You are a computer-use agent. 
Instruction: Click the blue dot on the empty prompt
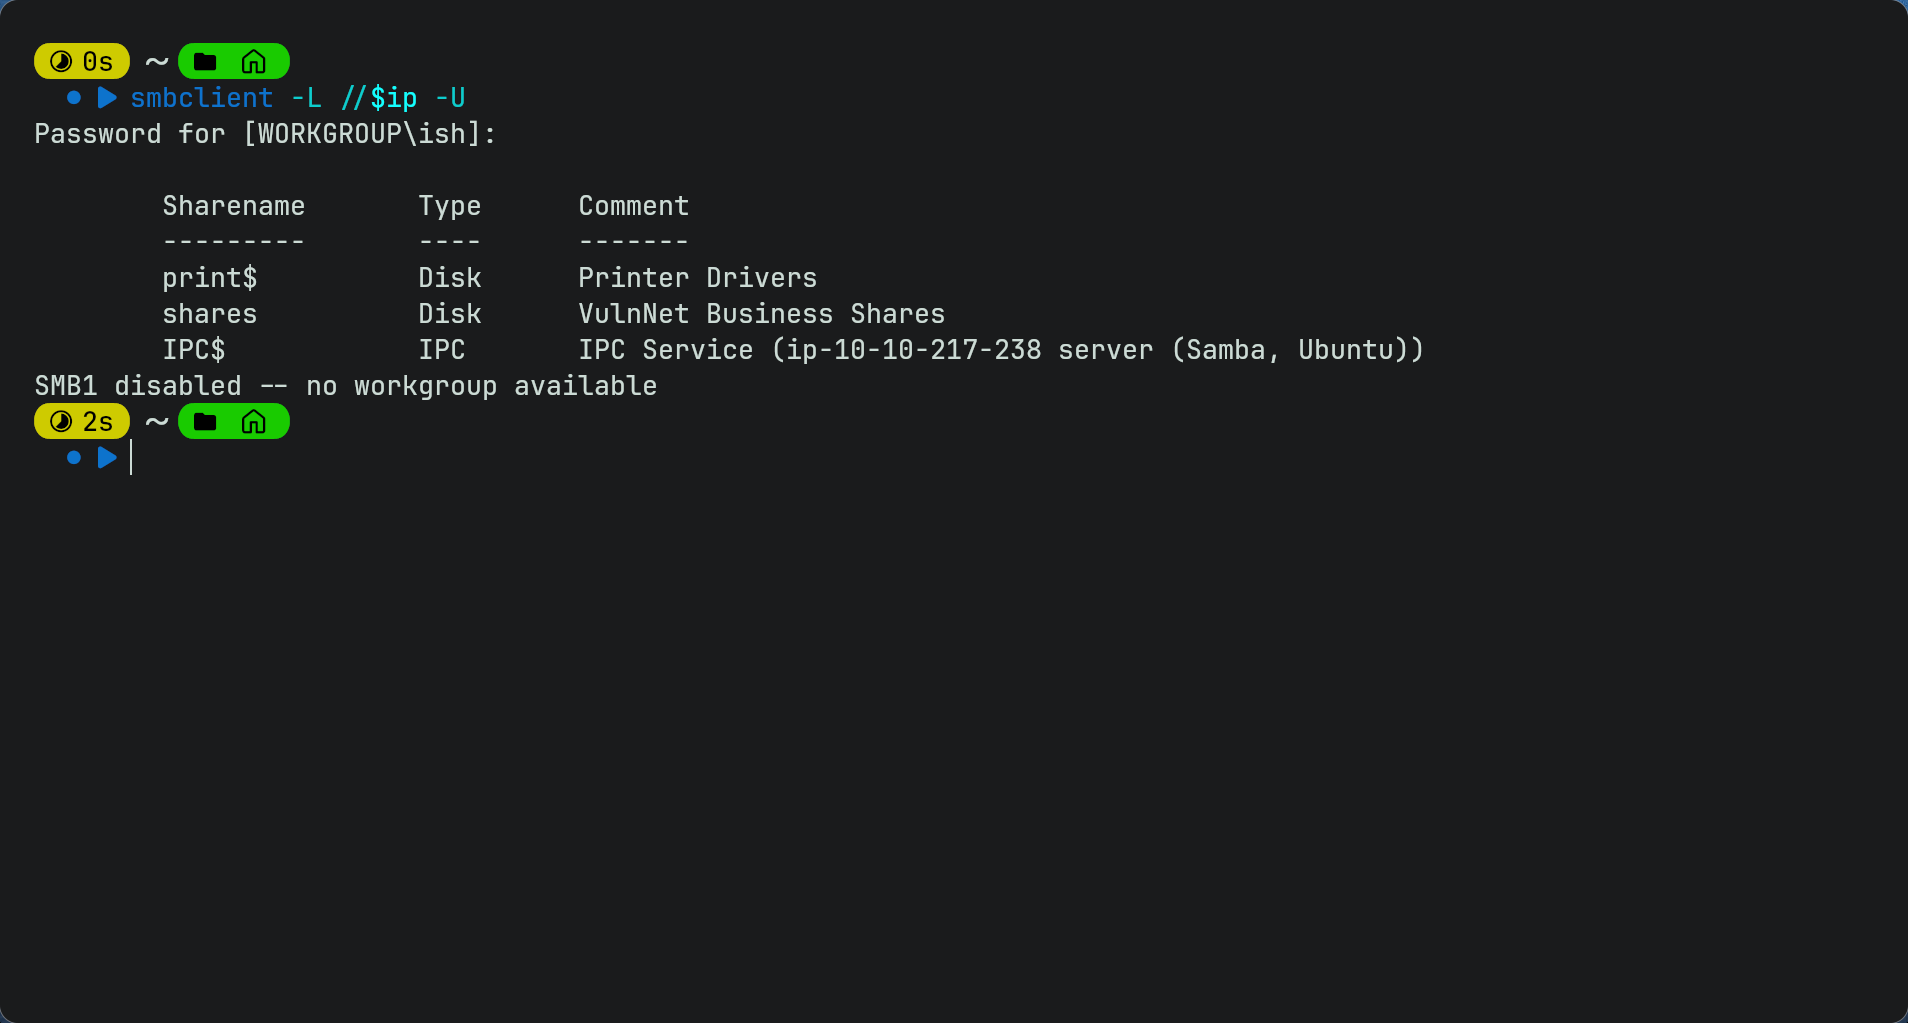point(74,458)
